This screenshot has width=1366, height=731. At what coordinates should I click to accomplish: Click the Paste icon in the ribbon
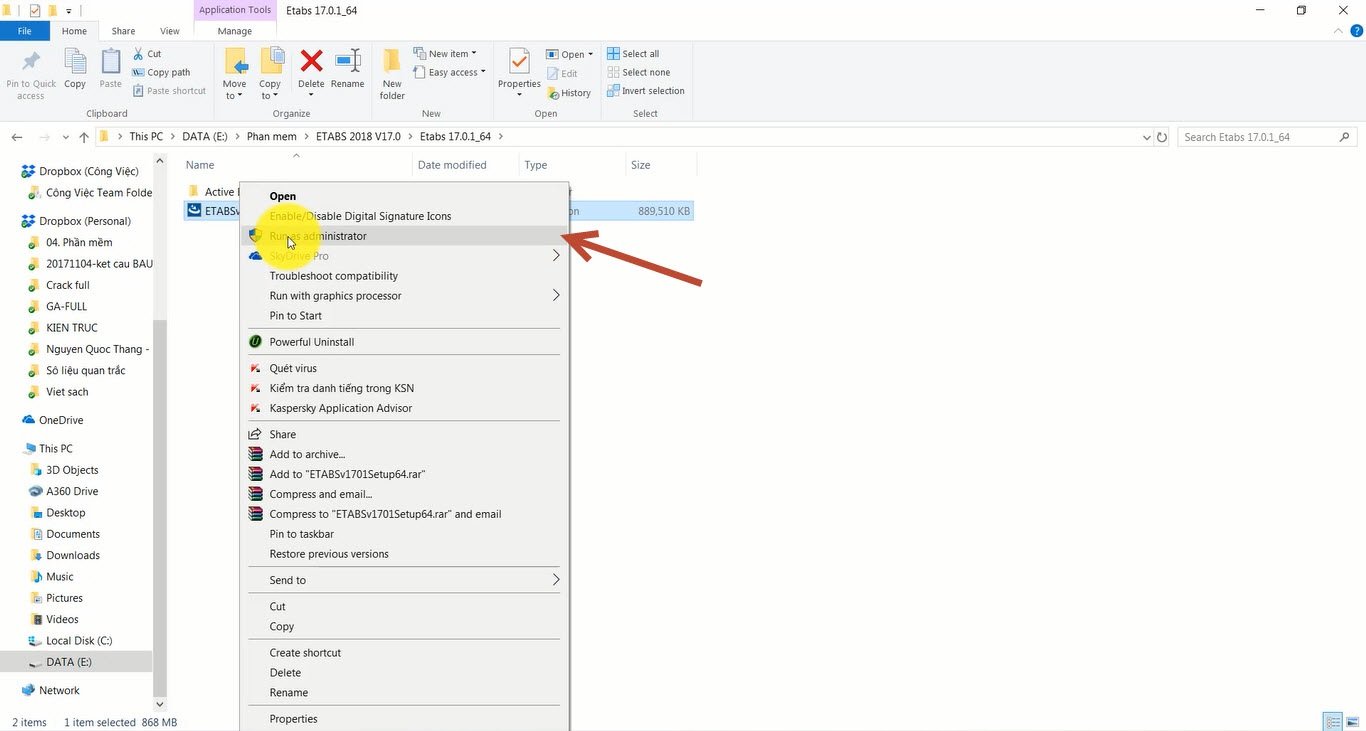click(111, 62)
